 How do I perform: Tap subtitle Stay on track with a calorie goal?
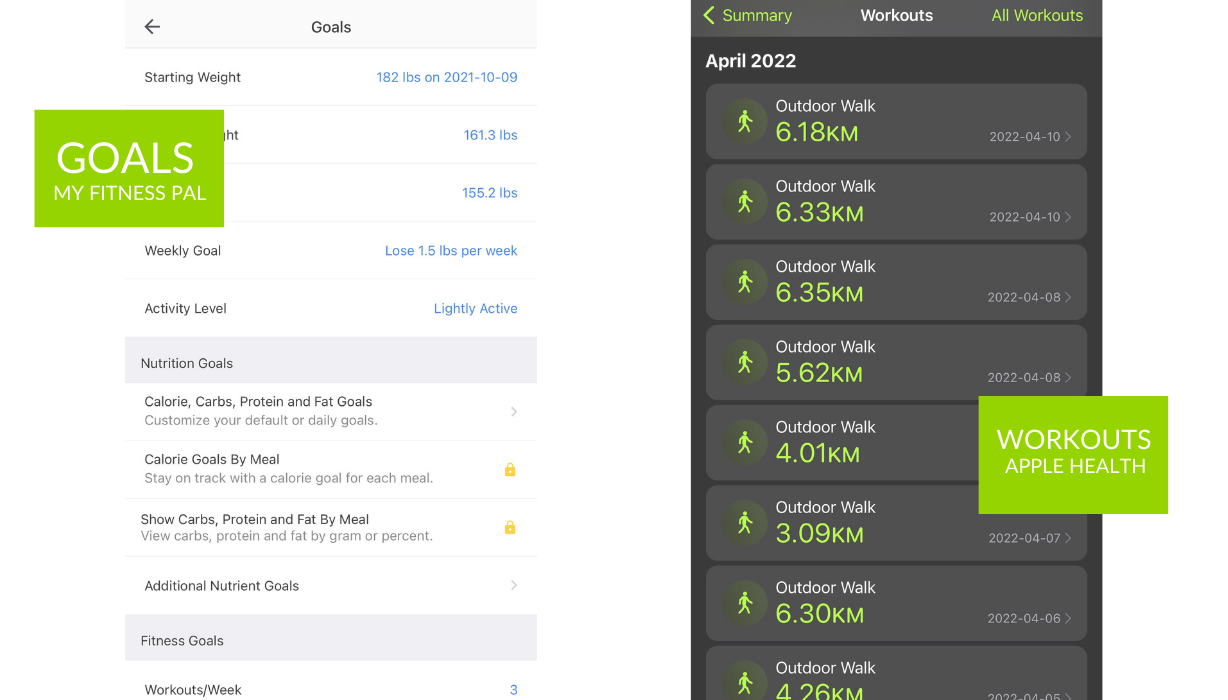(x=289, y=478)
